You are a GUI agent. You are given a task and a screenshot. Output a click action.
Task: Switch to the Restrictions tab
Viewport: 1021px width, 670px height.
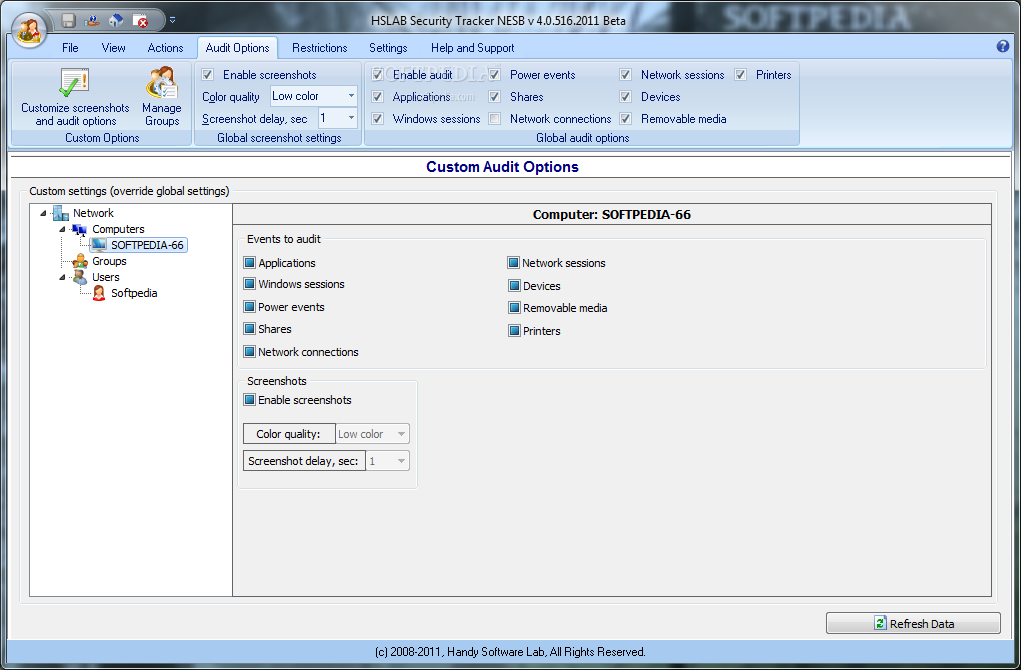click(320, 48)
